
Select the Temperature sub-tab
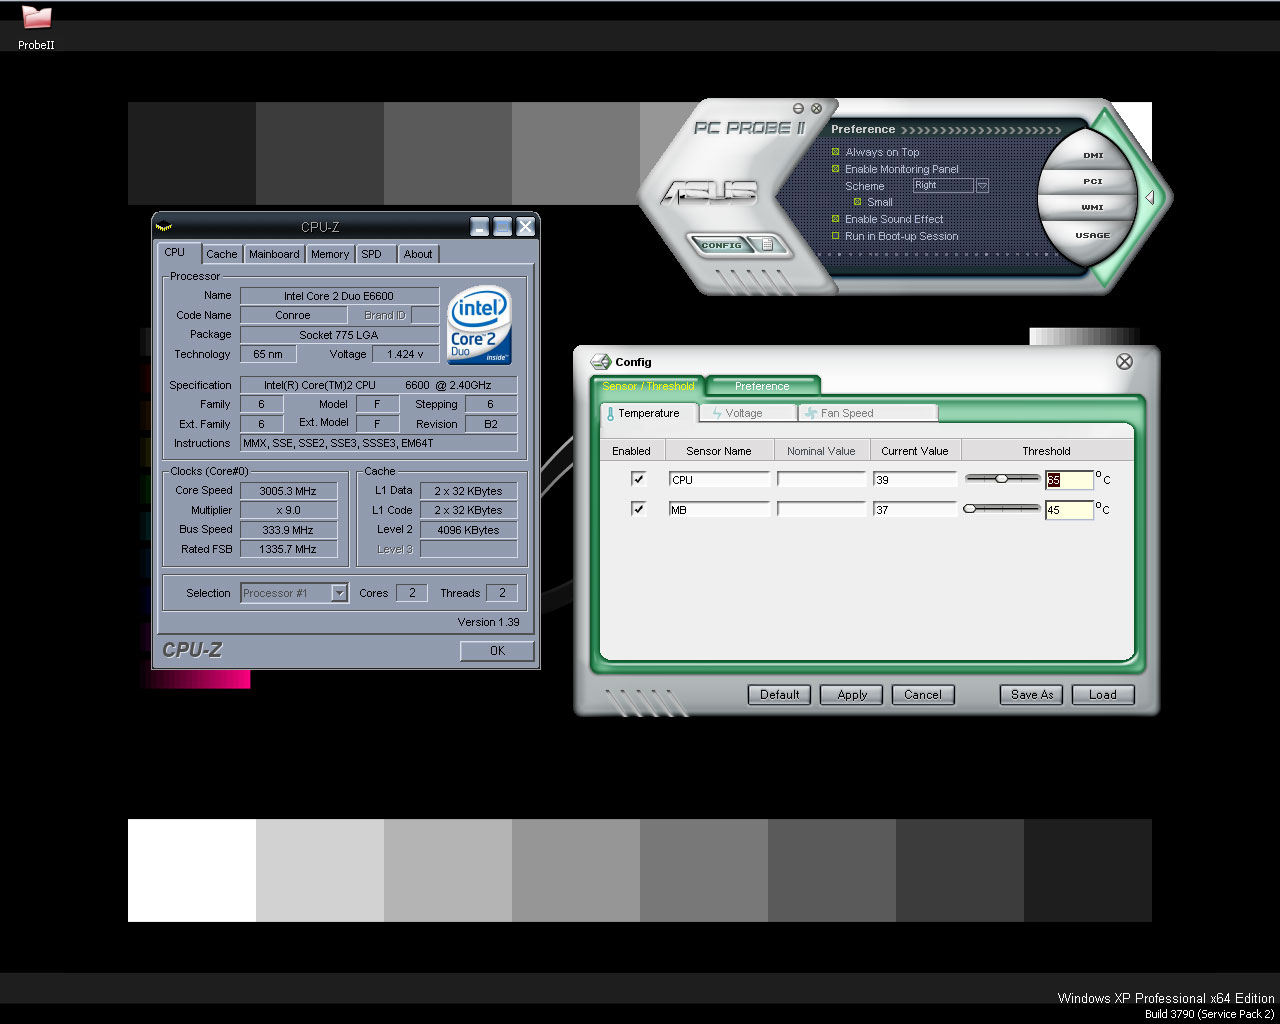click(649, 413)
